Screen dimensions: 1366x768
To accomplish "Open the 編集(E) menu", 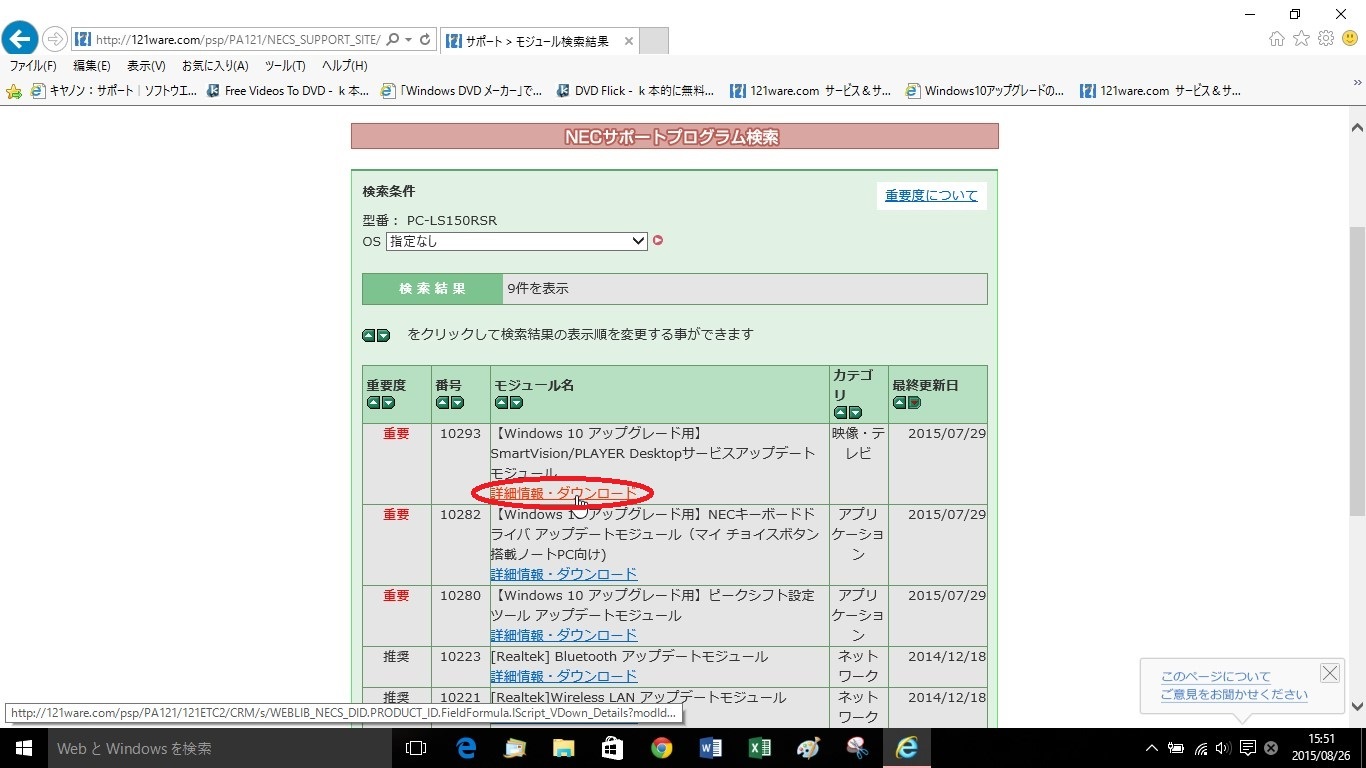I will [92, 66].
